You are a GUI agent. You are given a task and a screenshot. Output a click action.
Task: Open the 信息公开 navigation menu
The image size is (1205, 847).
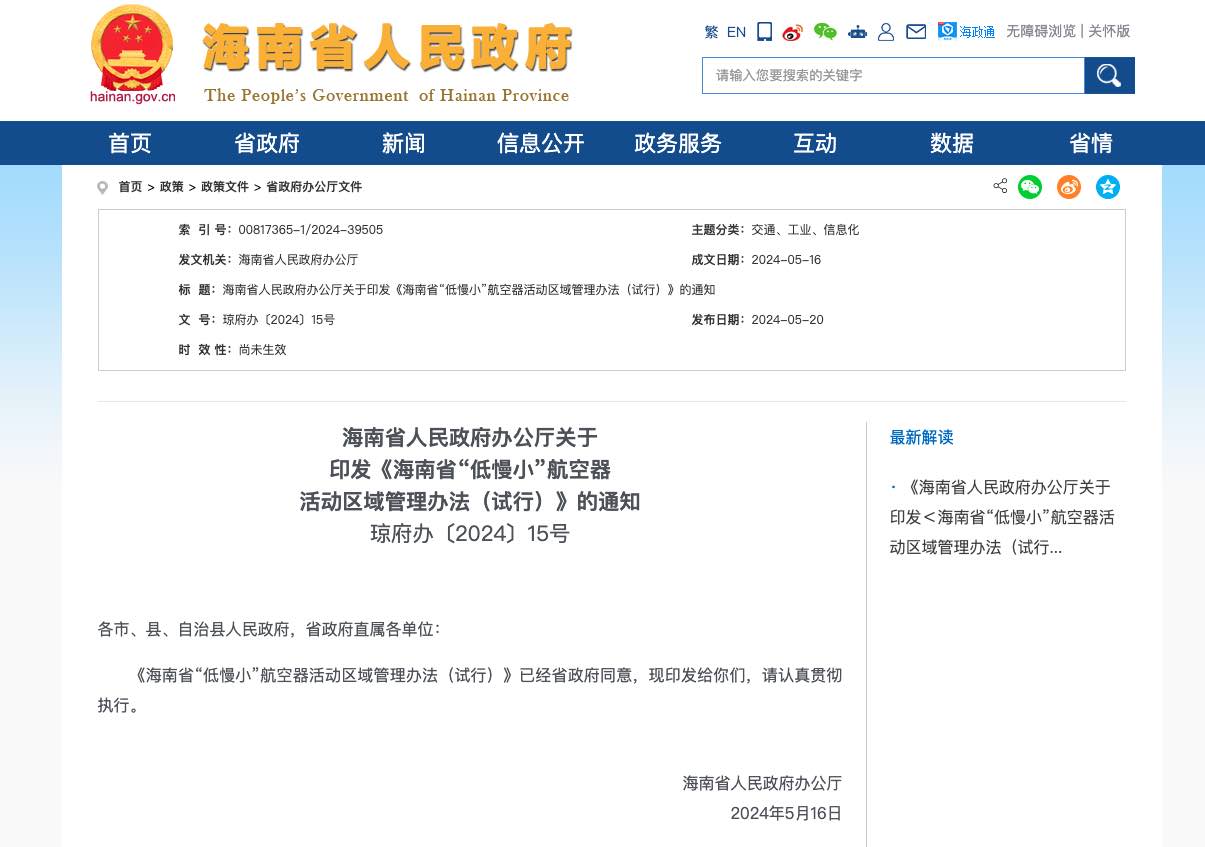tap(540, 143)
